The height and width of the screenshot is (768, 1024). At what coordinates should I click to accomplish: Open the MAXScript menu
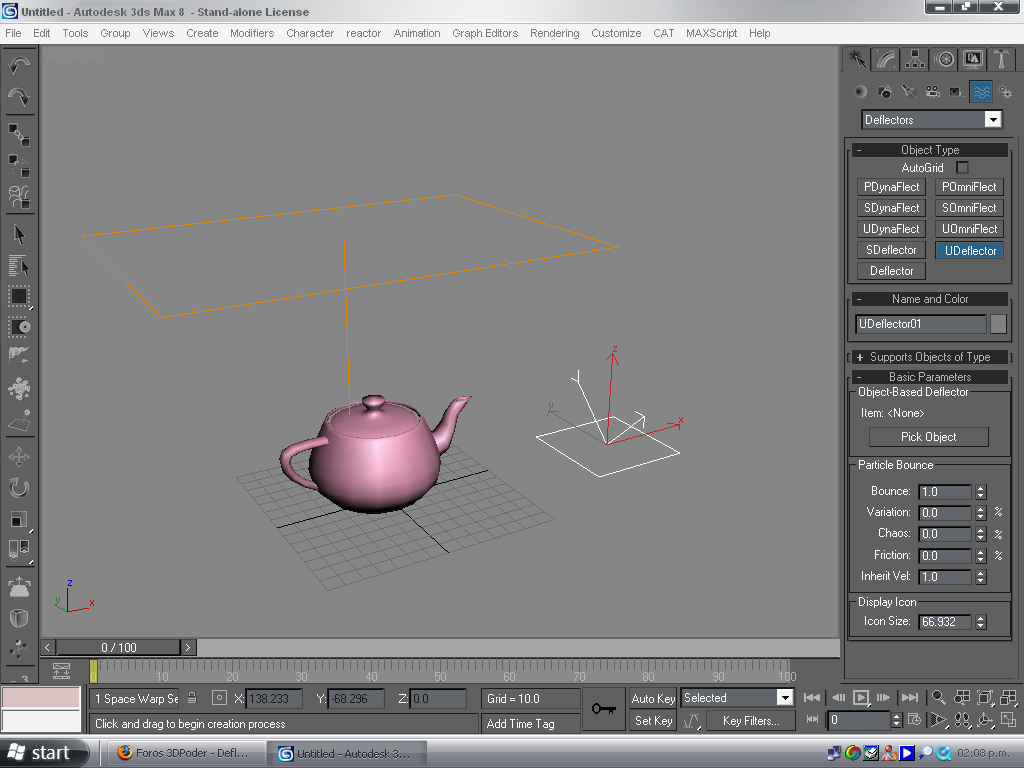coord(711,33)
